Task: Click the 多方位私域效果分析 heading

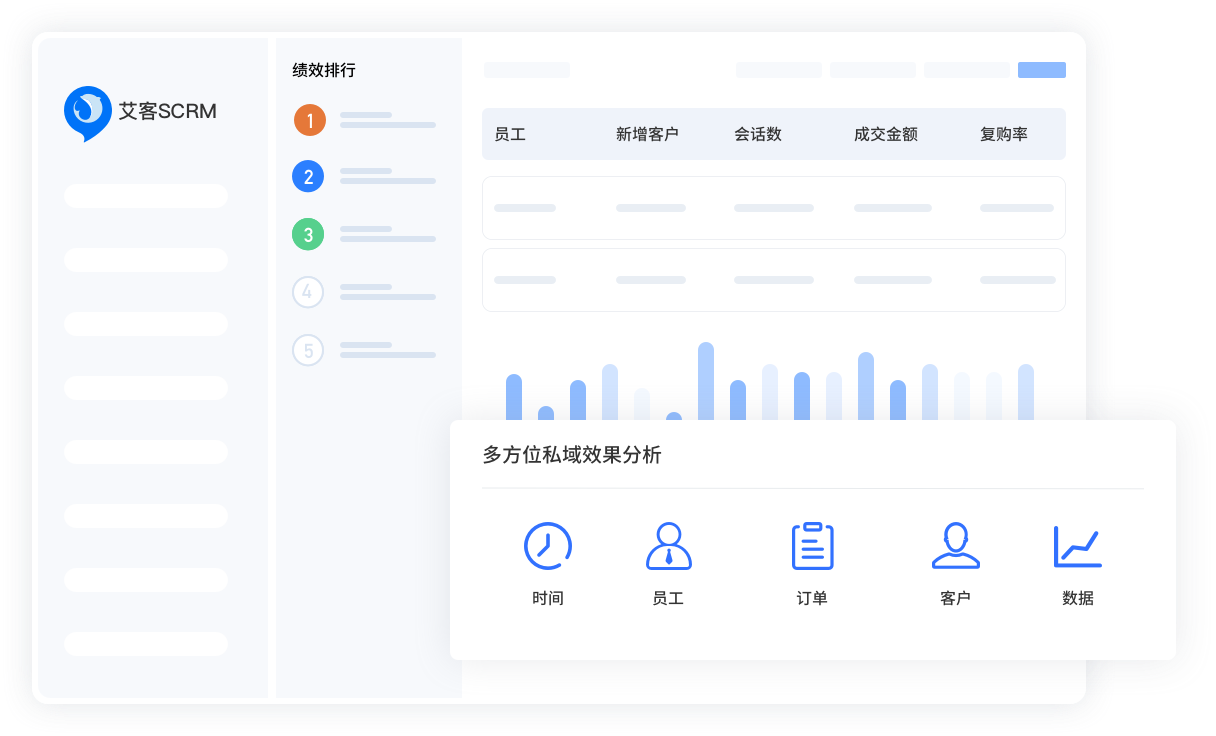Action: 572,455
